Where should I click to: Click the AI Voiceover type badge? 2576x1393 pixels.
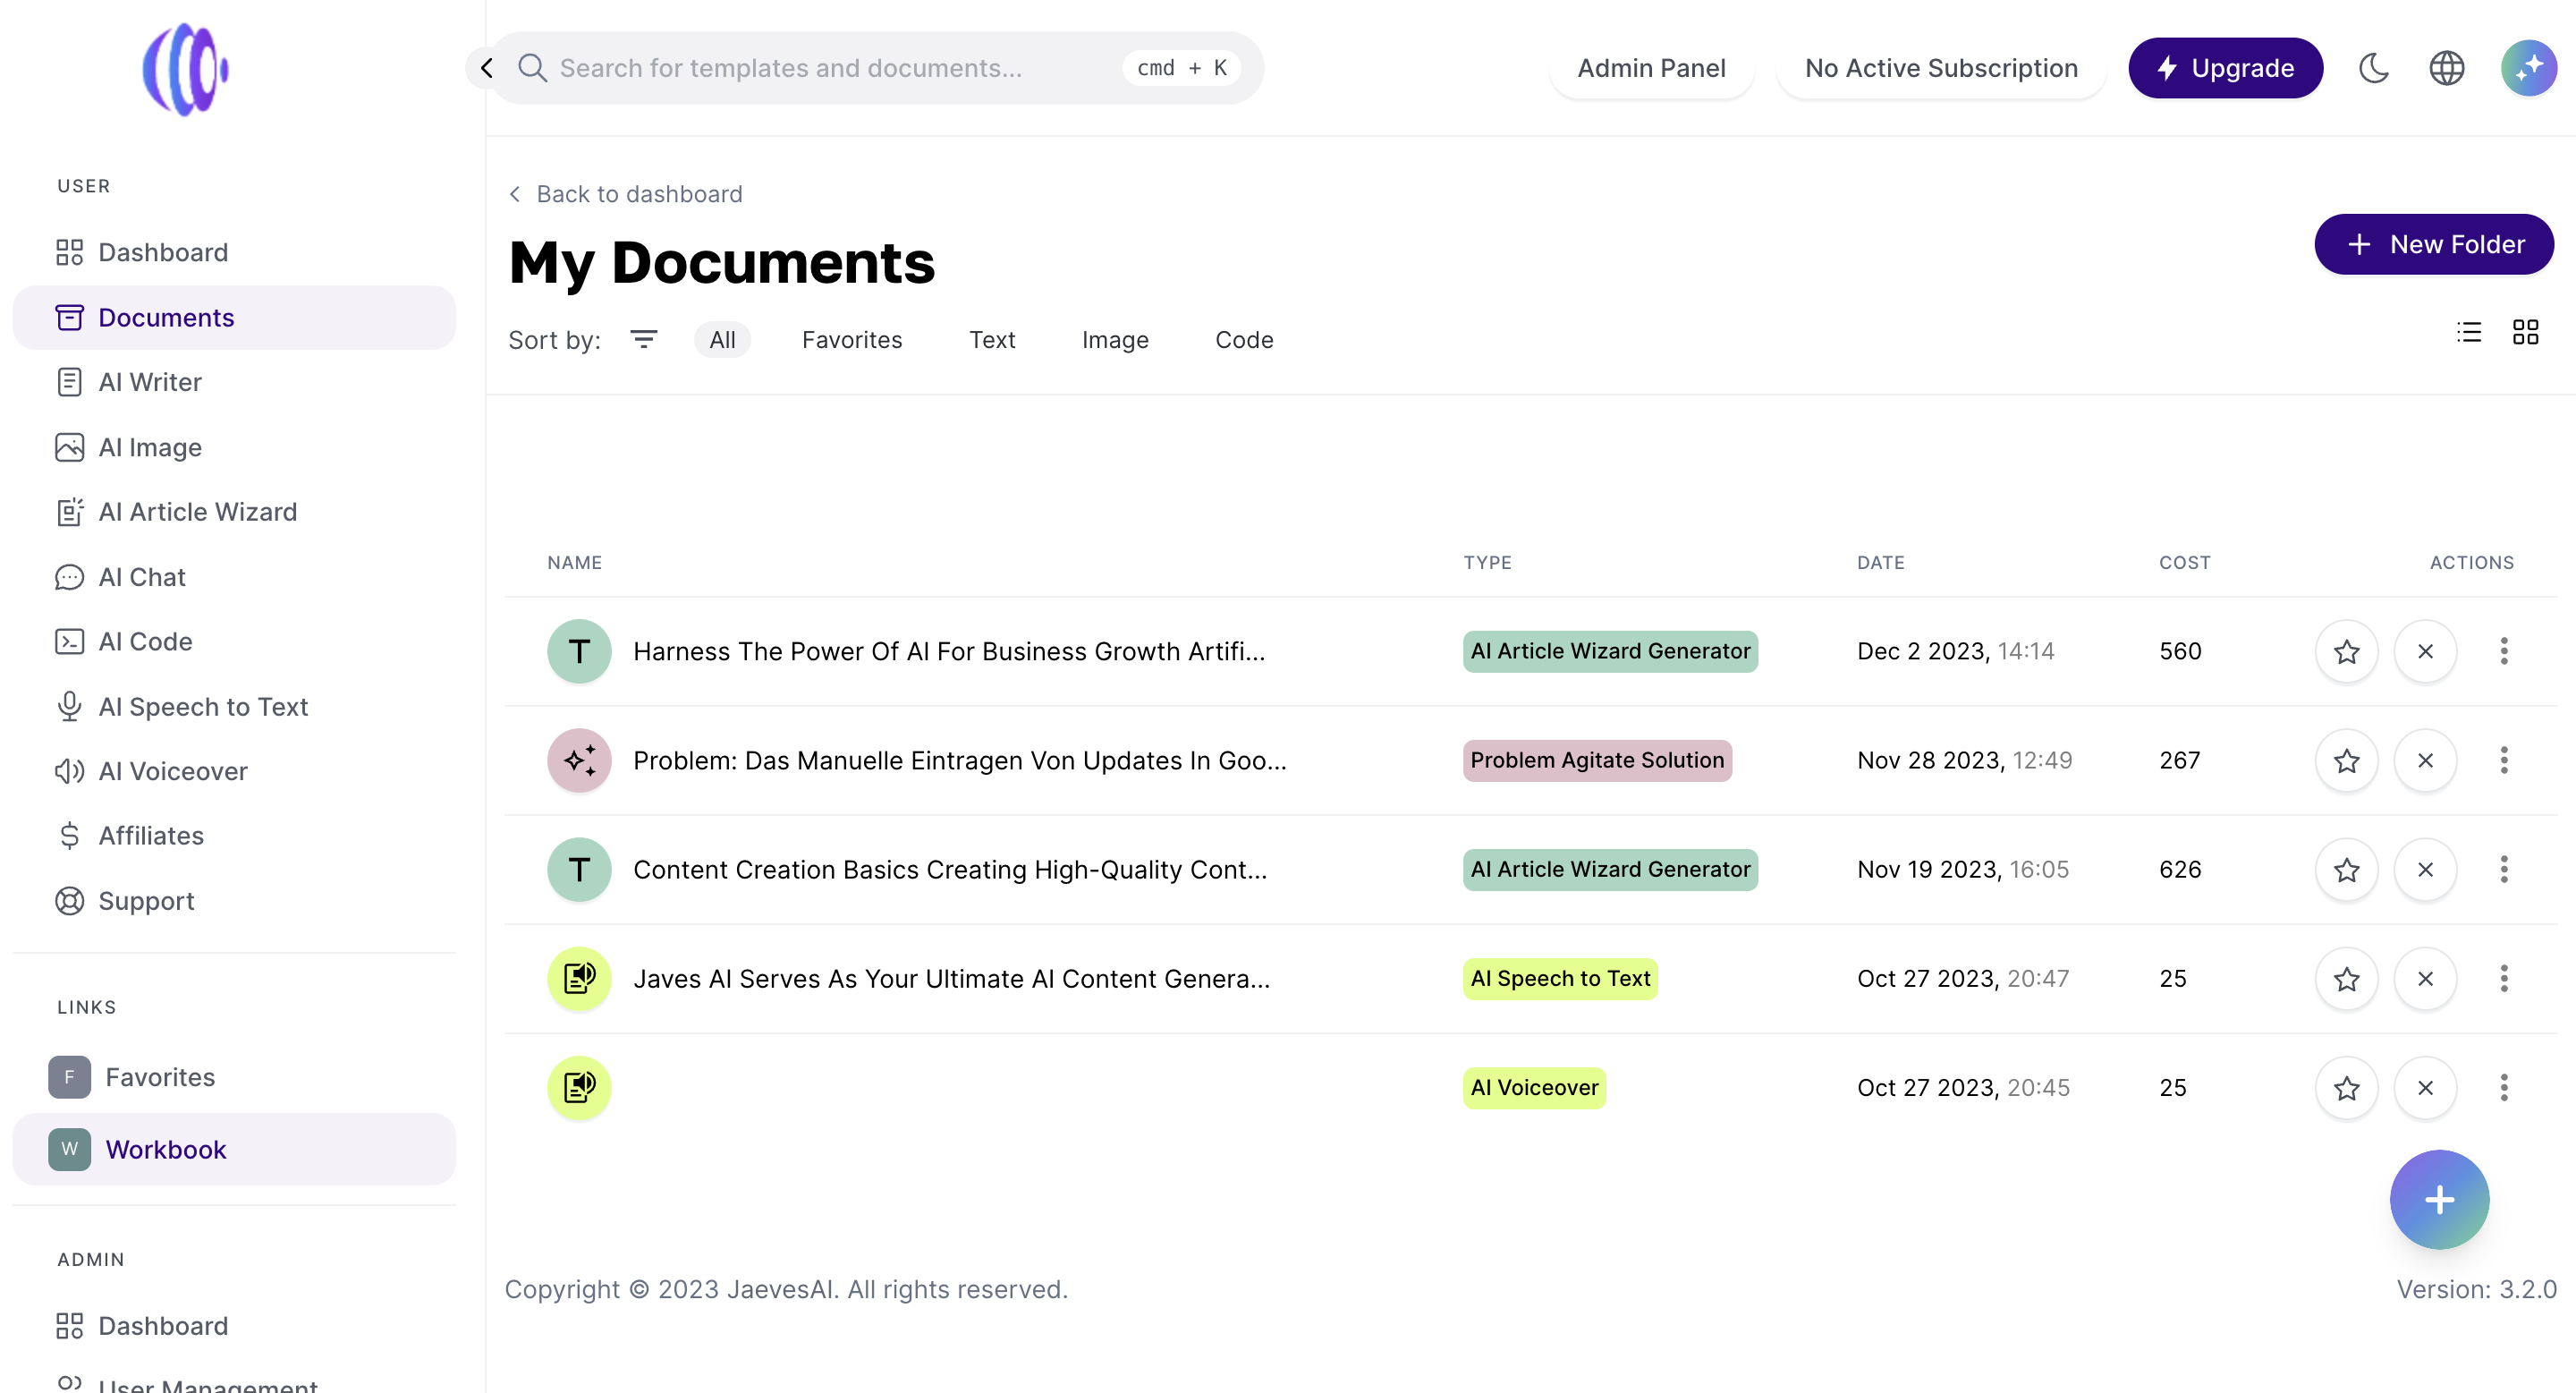[x=1534, y=1087]
